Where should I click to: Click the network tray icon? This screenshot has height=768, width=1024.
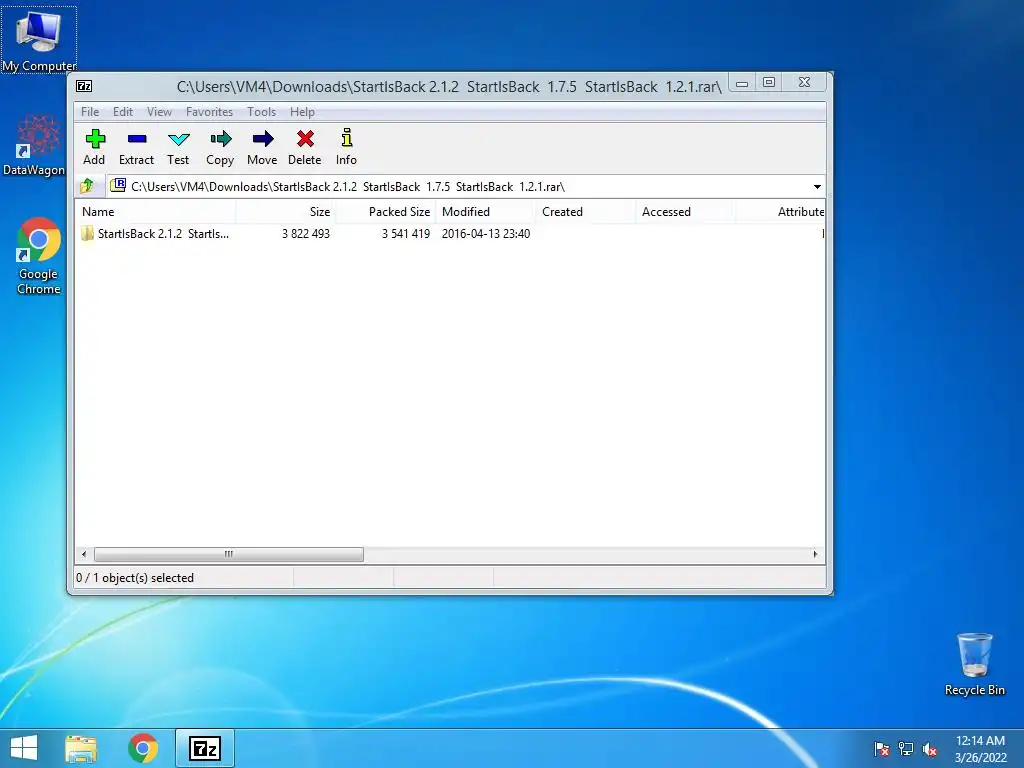906,749
